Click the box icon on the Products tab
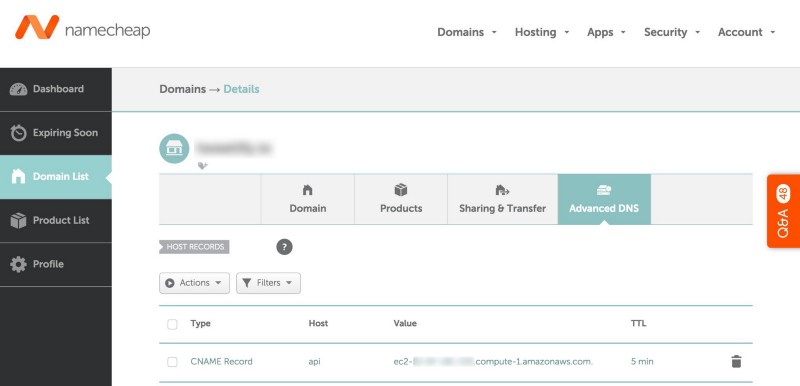The height and width of the screenshot is (386, 800). [x=401, y=190]
